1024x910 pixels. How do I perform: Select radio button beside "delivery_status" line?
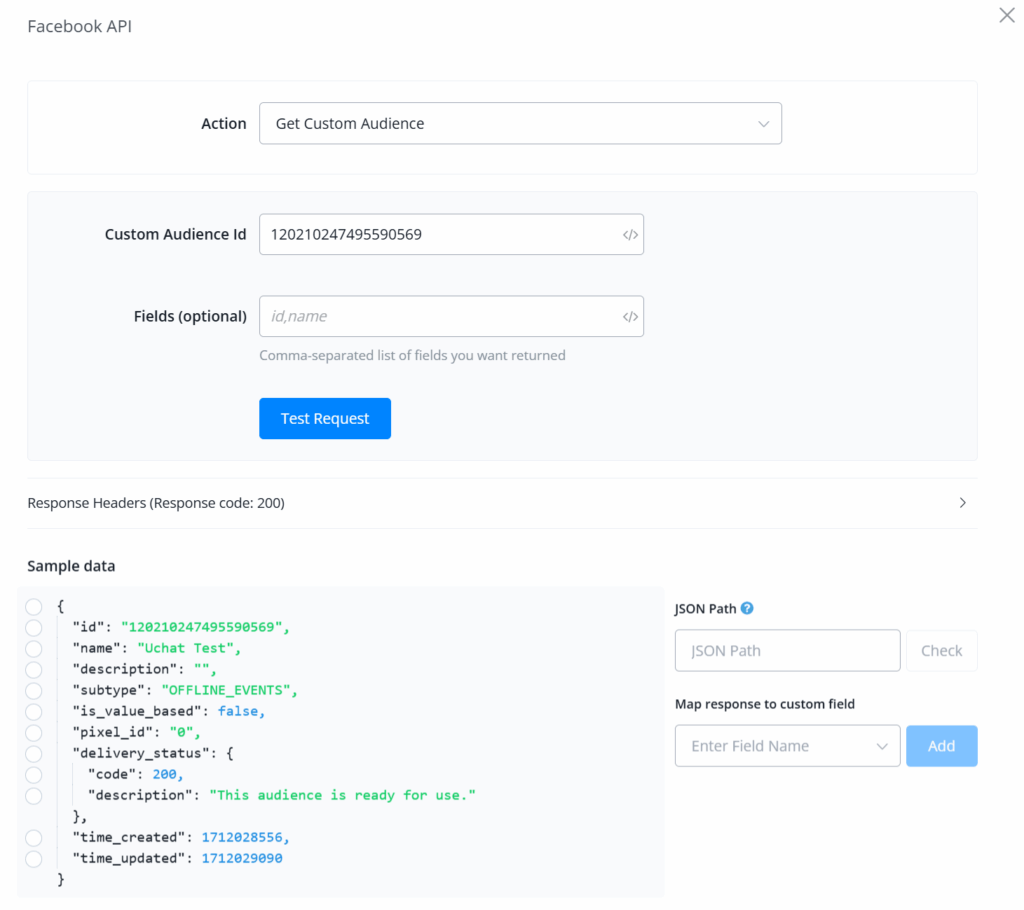pyautogui.click(x=34, y=754)
